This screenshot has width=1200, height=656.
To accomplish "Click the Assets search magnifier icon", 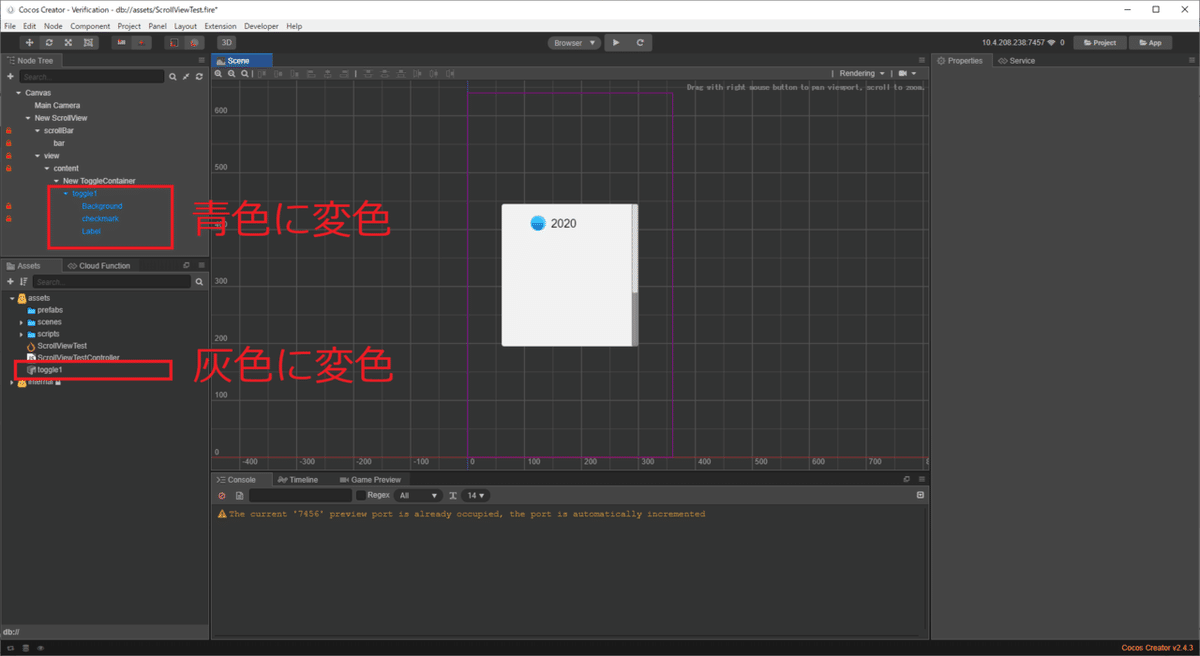I will 199,282.
